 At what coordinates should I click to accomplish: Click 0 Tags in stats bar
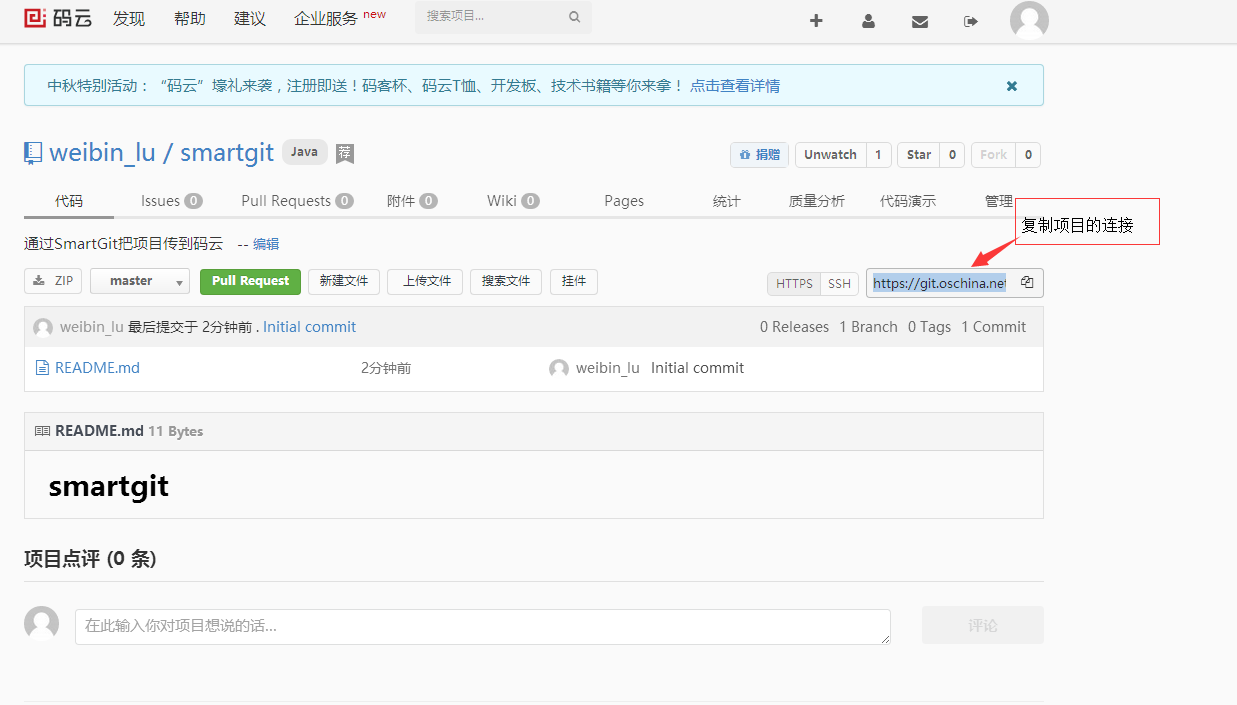point(929,327)
